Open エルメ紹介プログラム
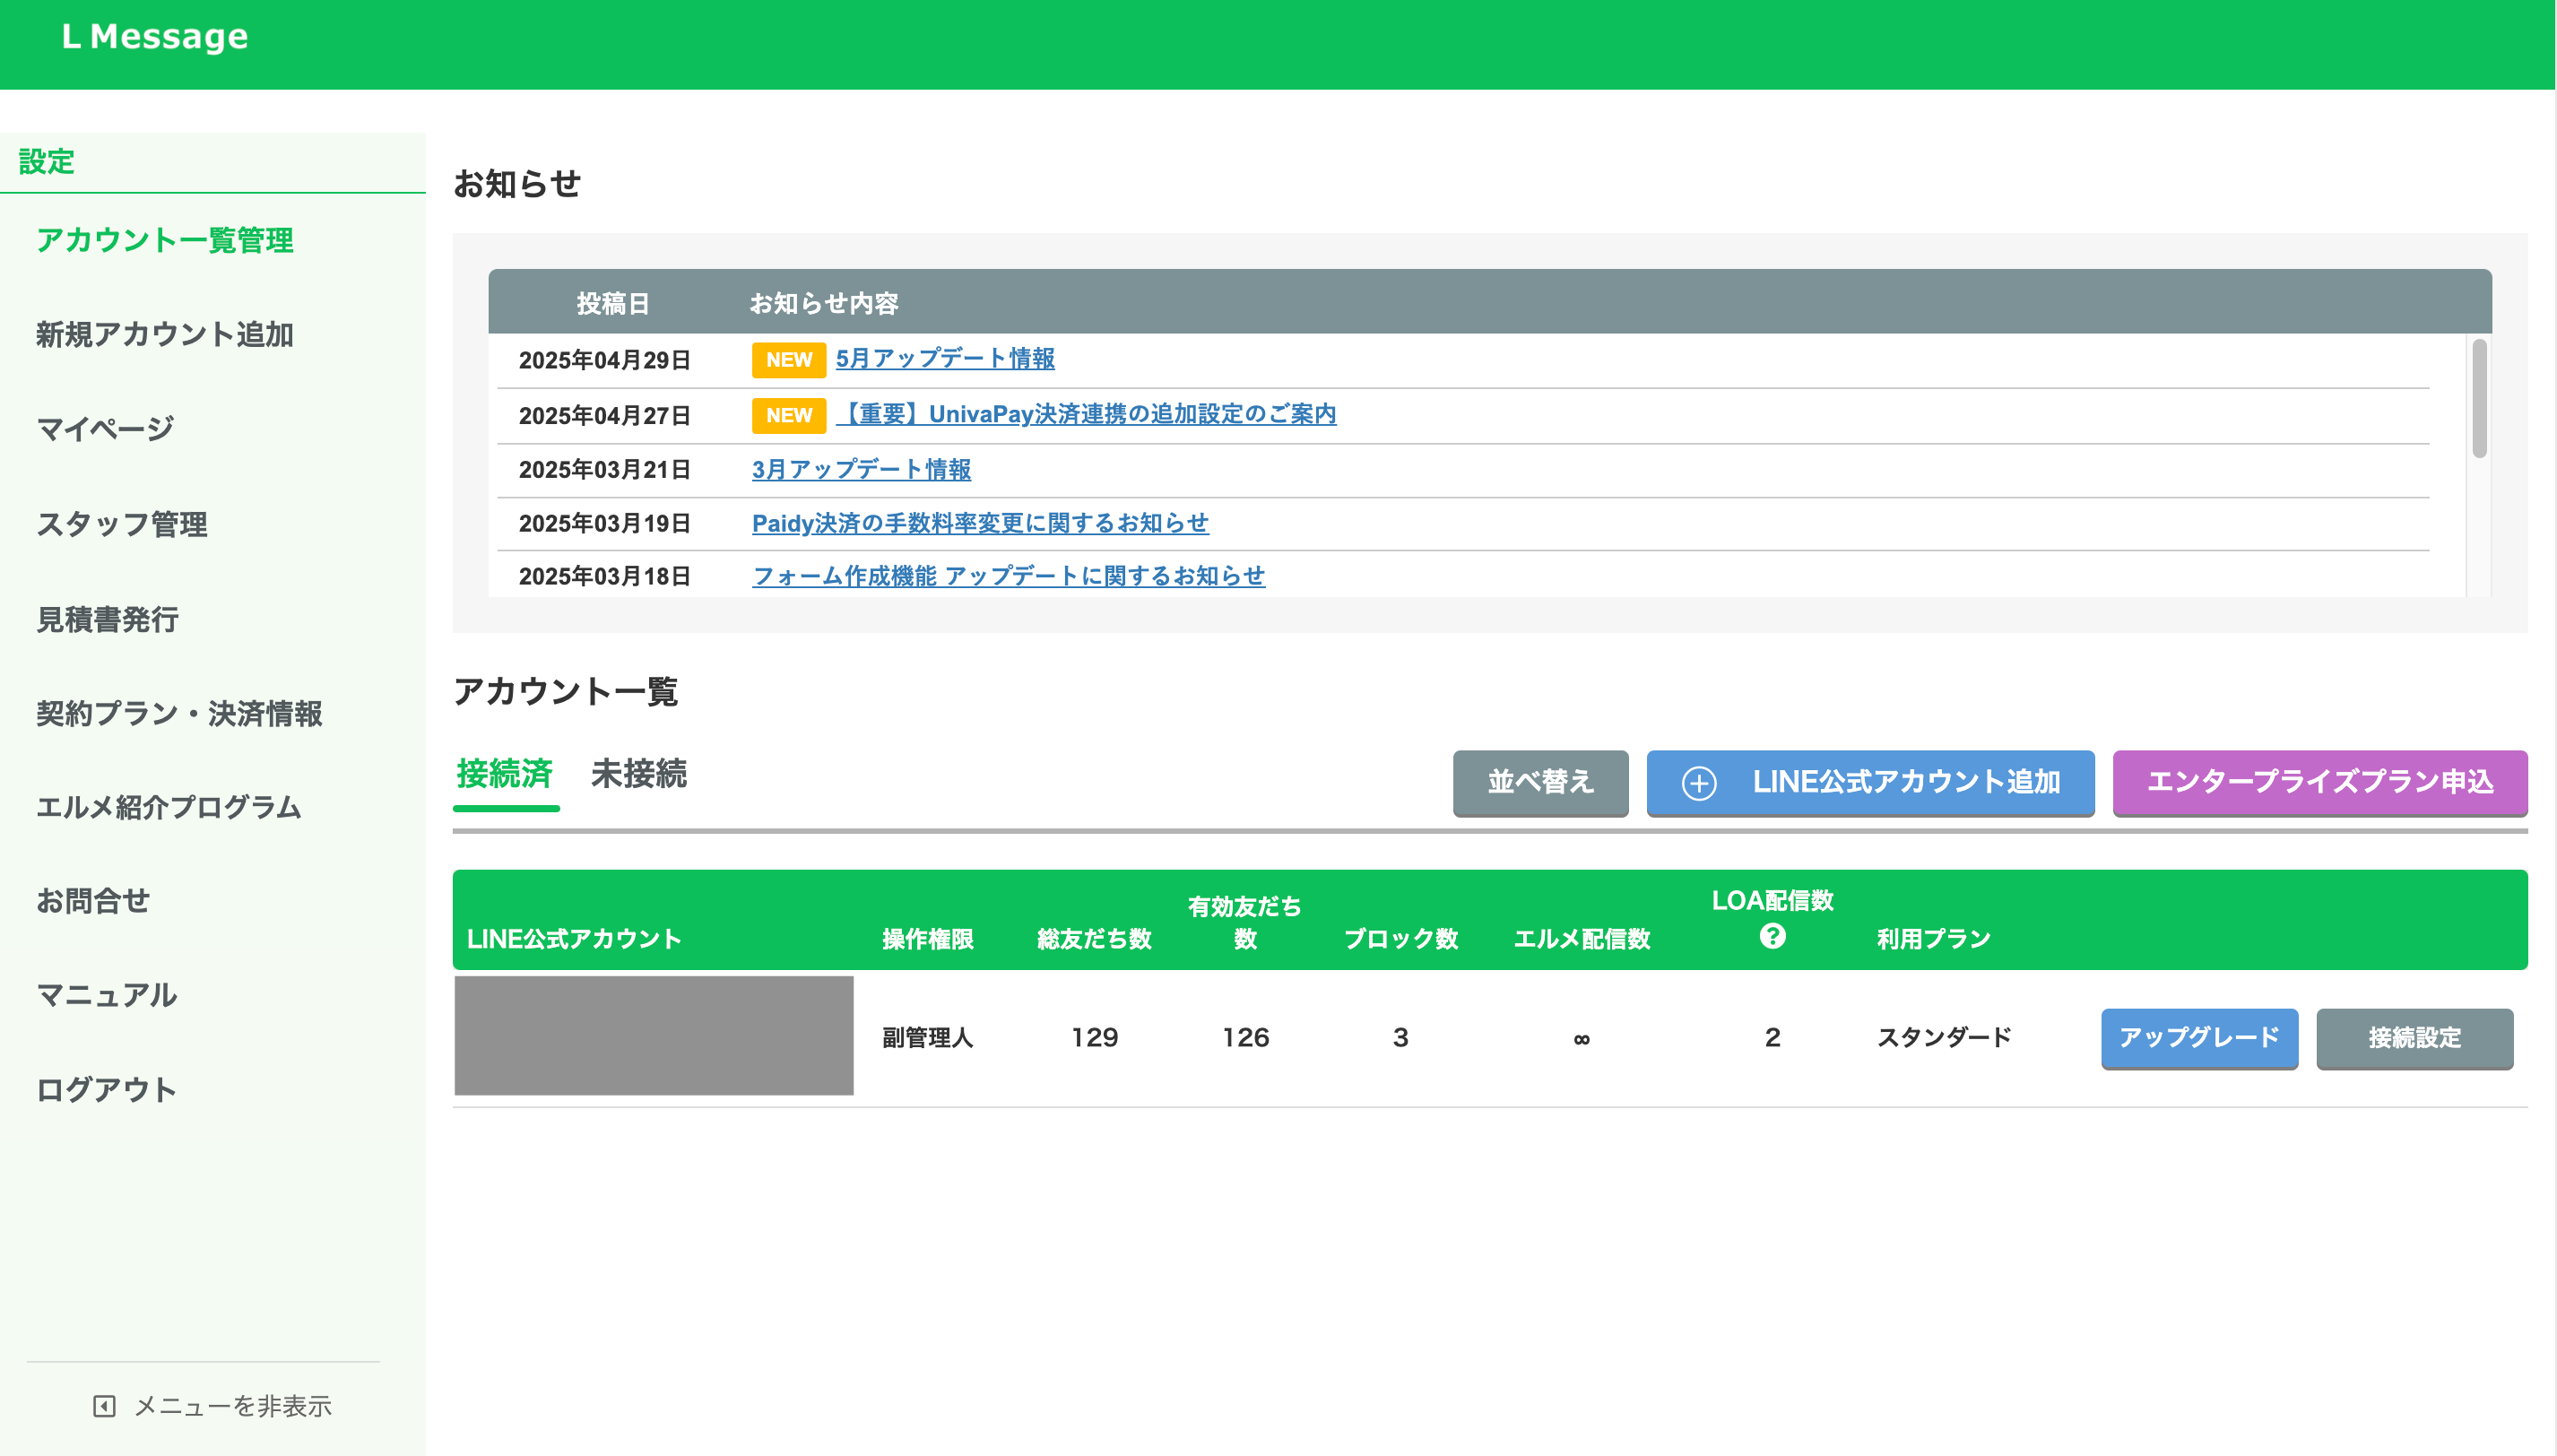The image size is (2557, 1456). coord(169,806)
